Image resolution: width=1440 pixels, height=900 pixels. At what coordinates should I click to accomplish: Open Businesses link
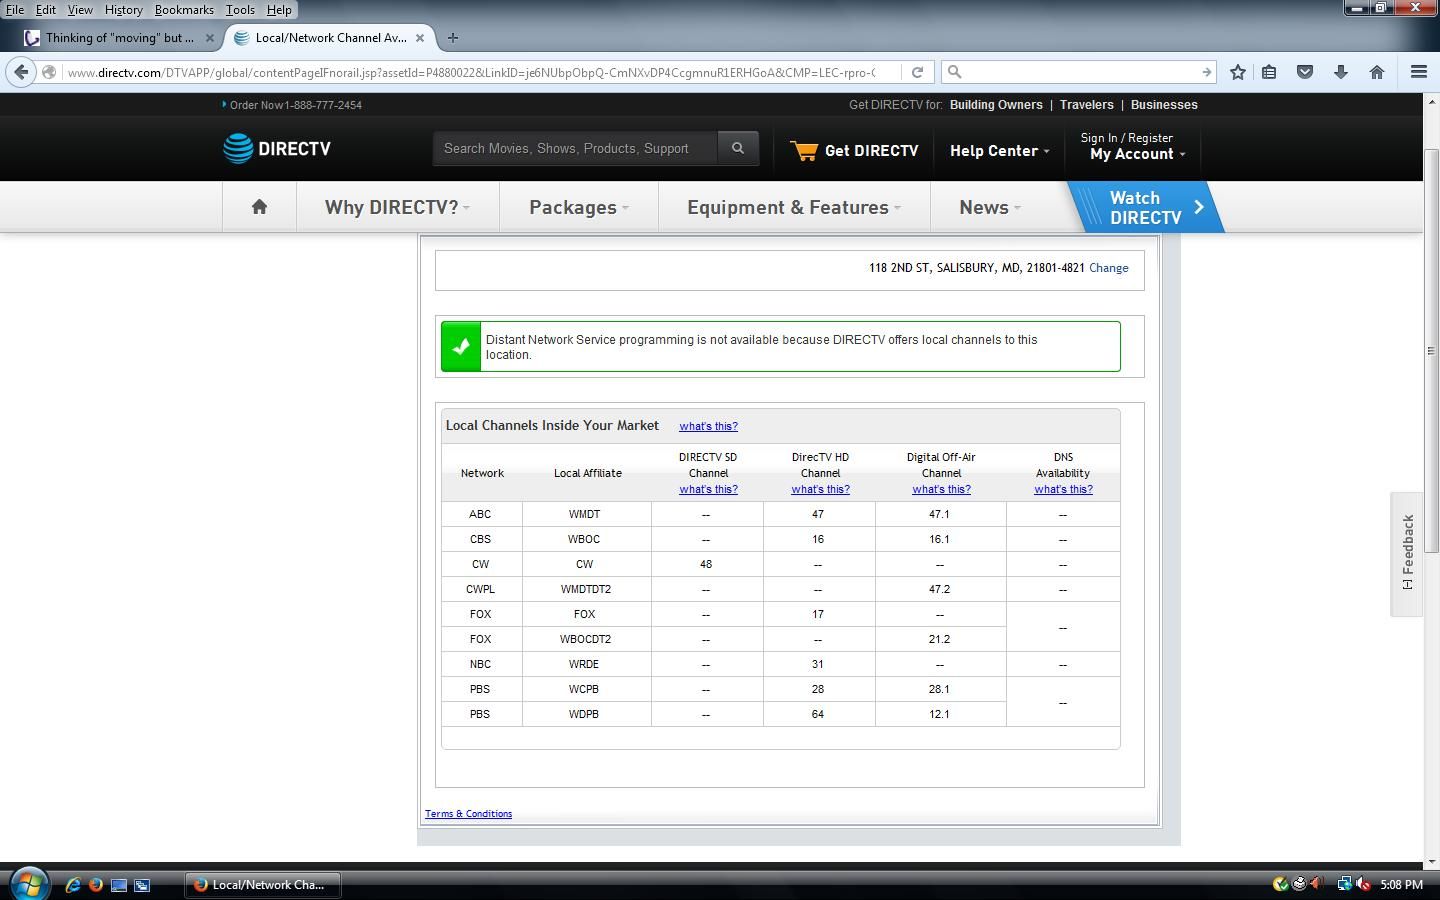1164,105
